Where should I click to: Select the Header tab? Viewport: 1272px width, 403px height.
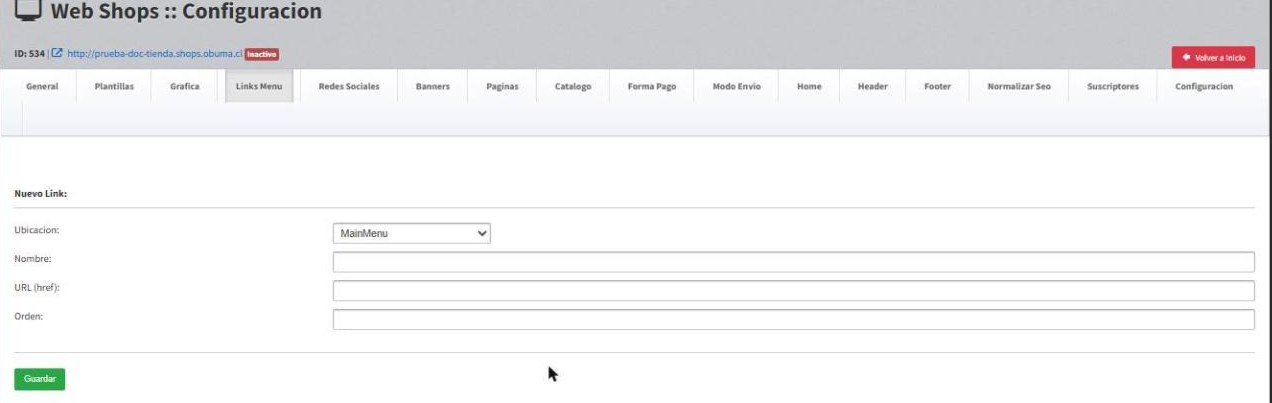[x=873, y=86]
